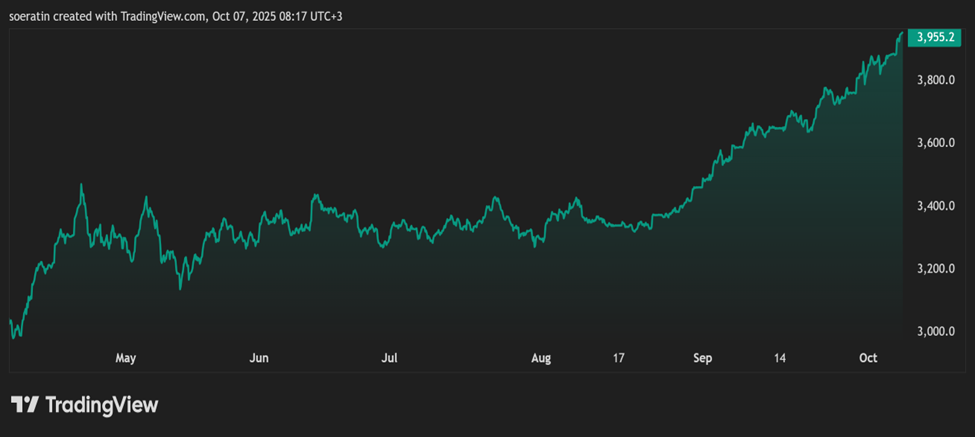The width and height of the screenshot is (975, 437).
Task: Click the 3,800.0 price axis label
Action: (936, 80)
